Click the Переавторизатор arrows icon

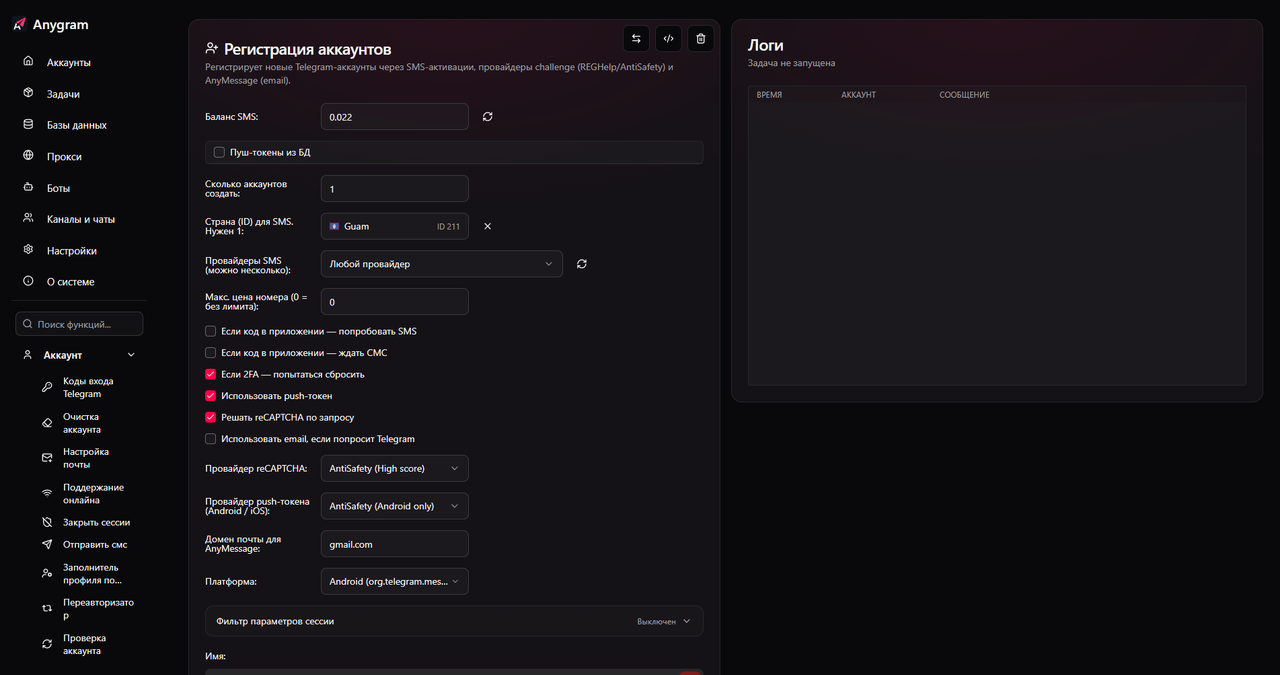click(x=46, y=608)
